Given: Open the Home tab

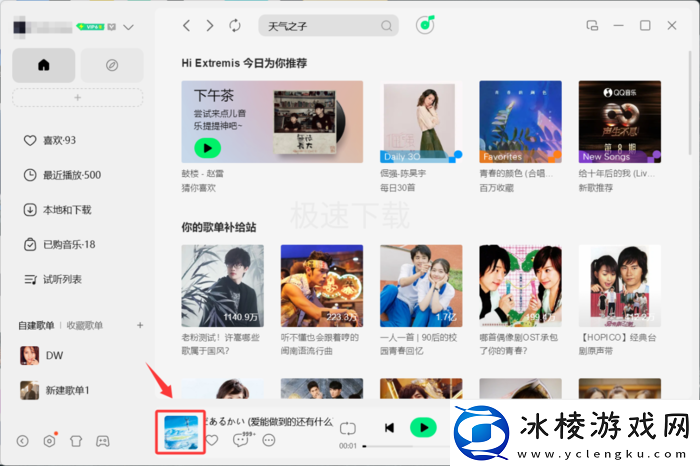Looking at the screenshot, I should tap(44, 65).
